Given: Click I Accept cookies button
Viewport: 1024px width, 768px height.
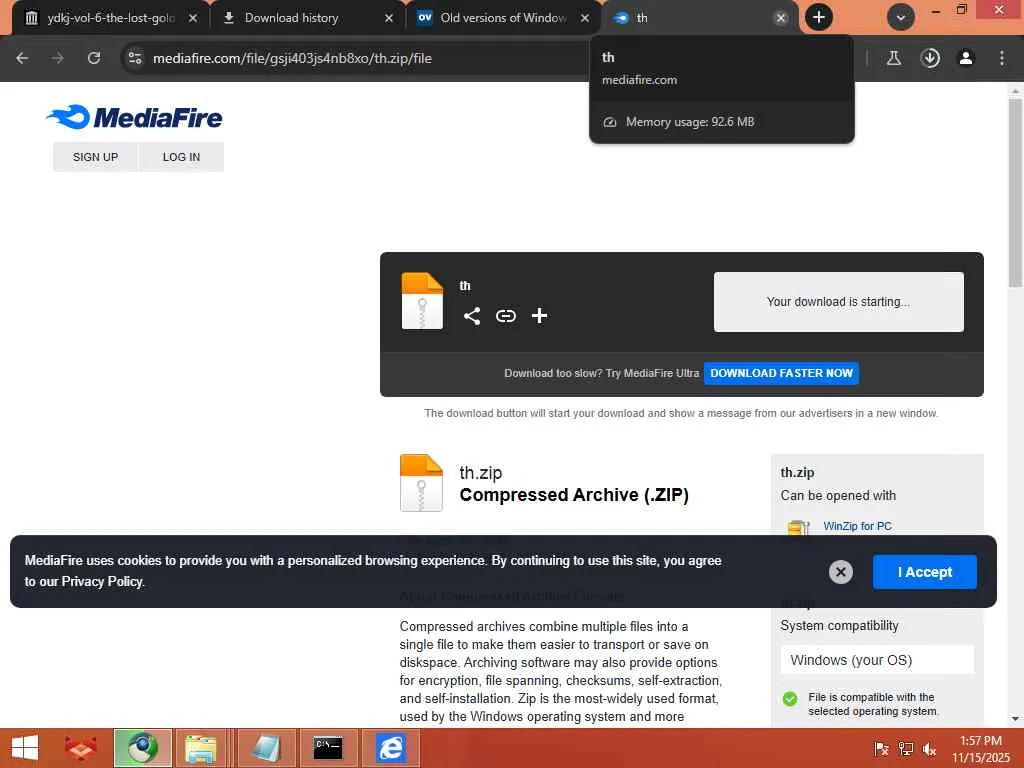Looking at the screenshot, I should point(925,572).
